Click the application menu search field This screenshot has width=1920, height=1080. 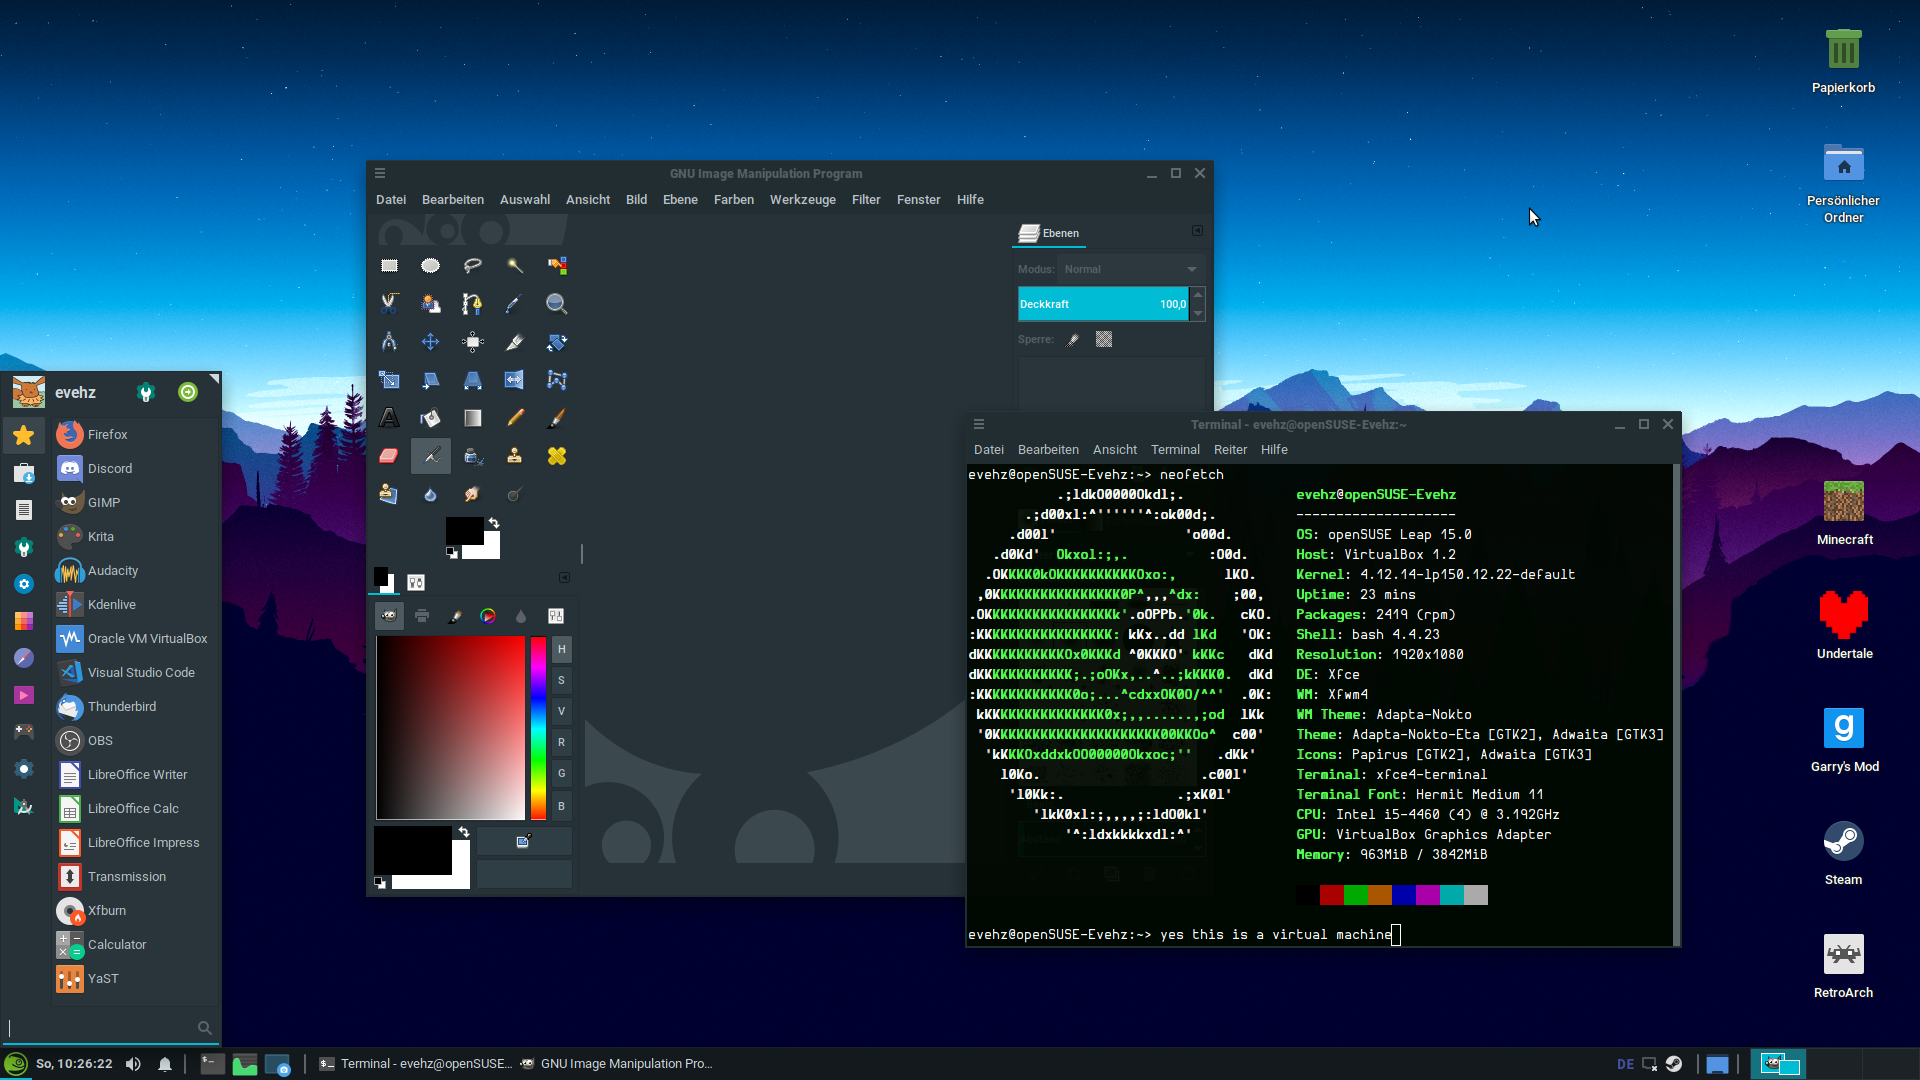tap(109, 1028)
